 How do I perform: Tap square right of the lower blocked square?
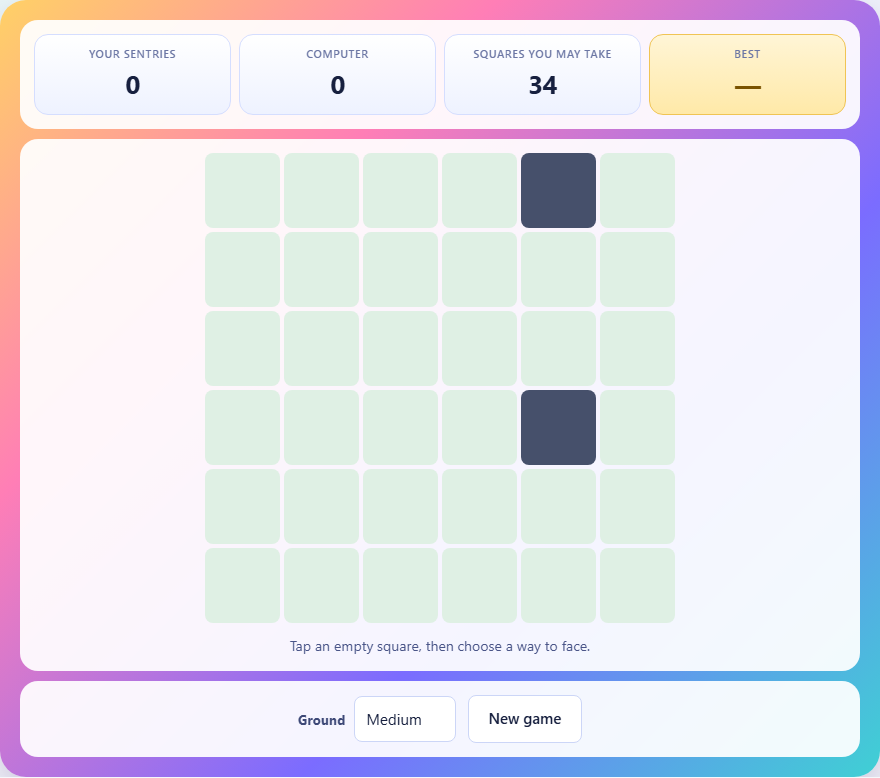pos(638,428)
